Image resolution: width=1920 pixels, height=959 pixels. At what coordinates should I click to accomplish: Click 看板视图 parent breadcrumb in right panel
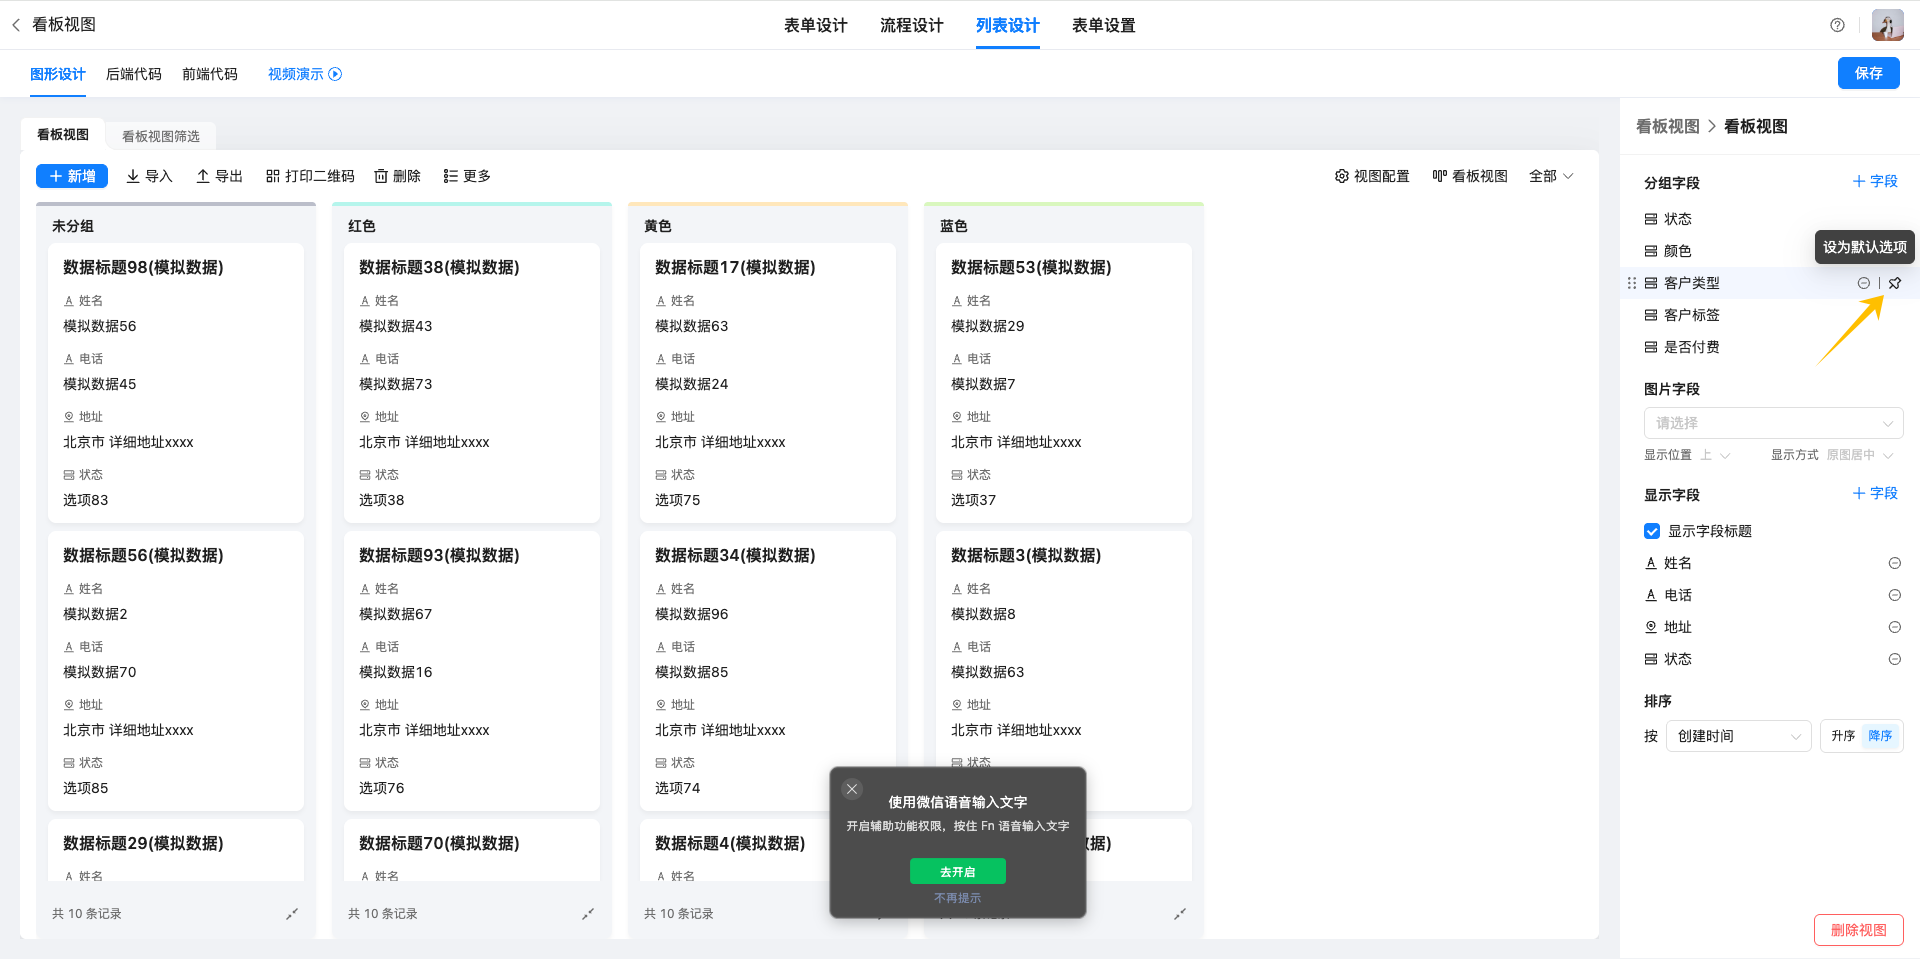tap(1667, 126)
